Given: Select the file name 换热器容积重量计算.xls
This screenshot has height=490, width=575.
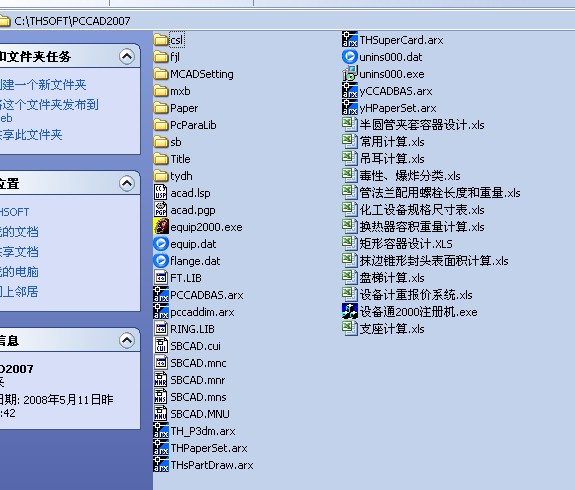Looking at the screenshot, I should [x=422, y=227].
